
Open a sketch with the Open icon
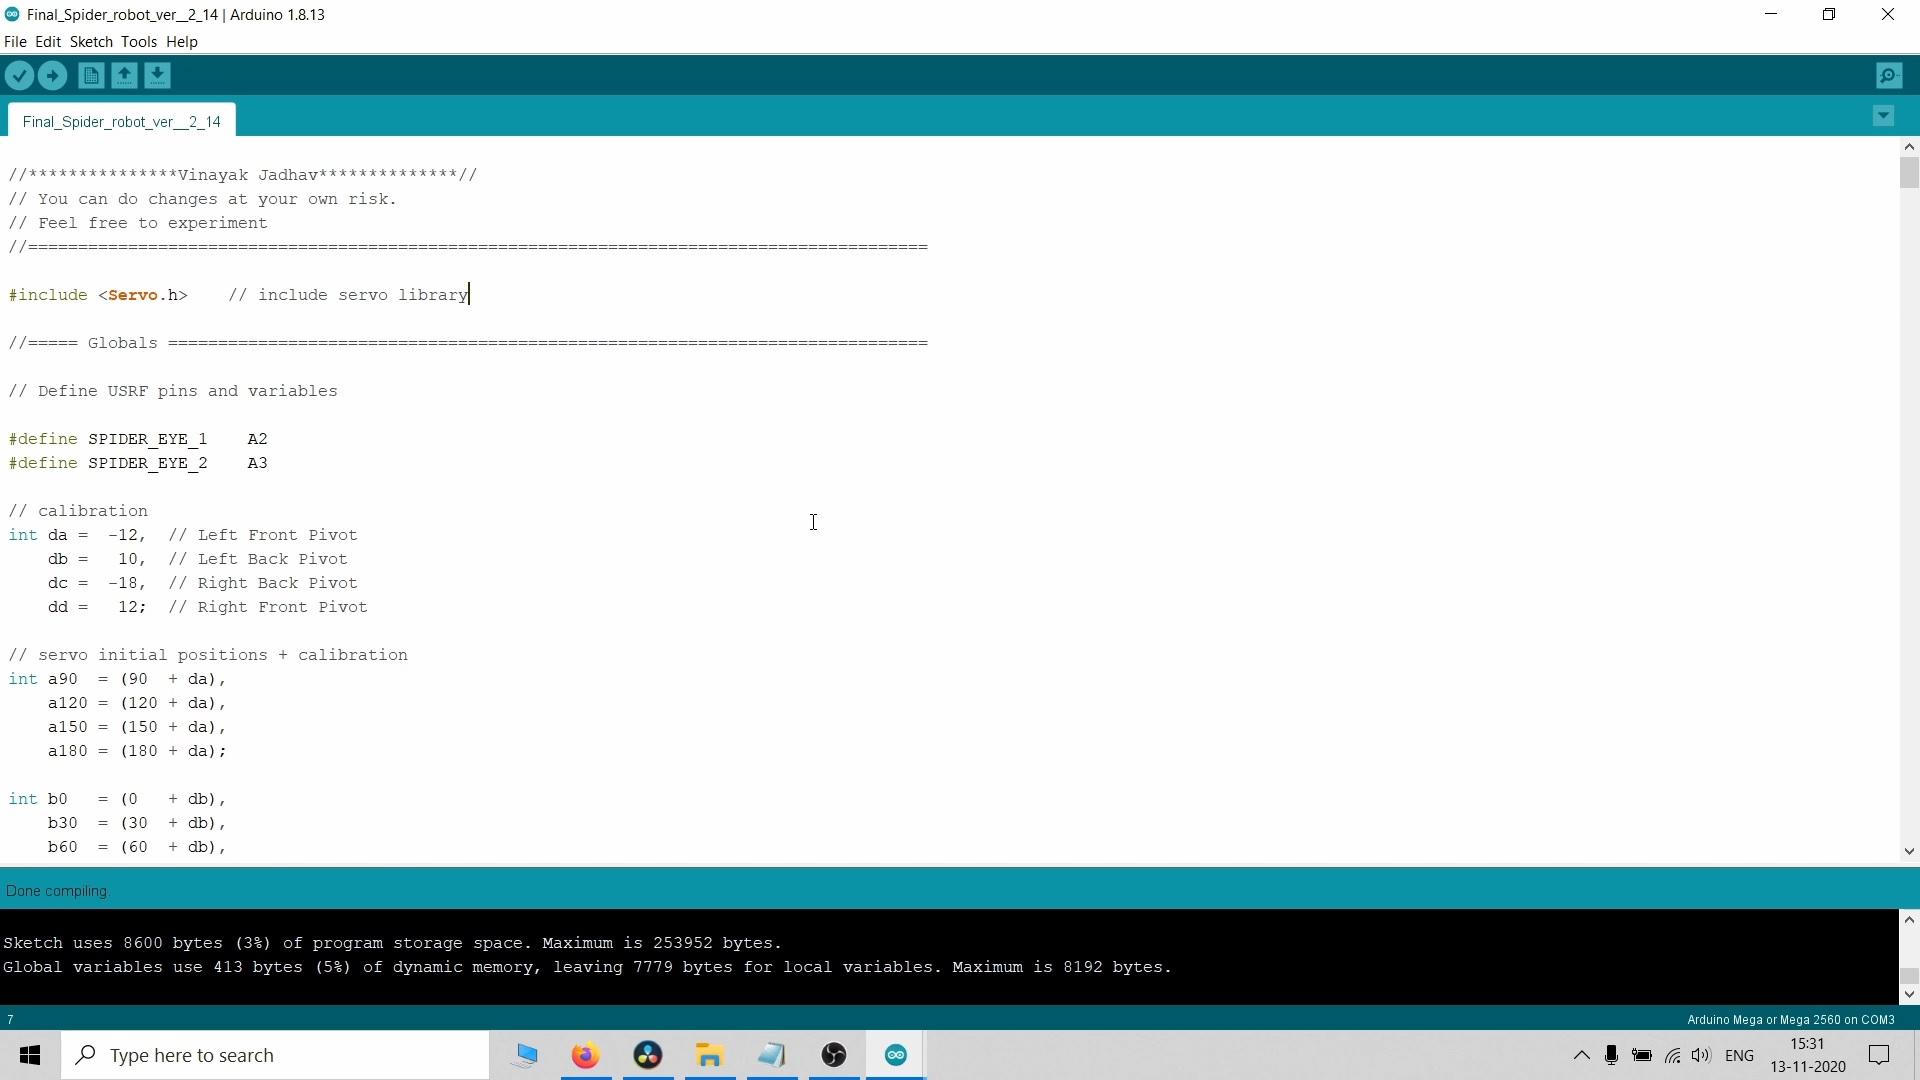124,76
